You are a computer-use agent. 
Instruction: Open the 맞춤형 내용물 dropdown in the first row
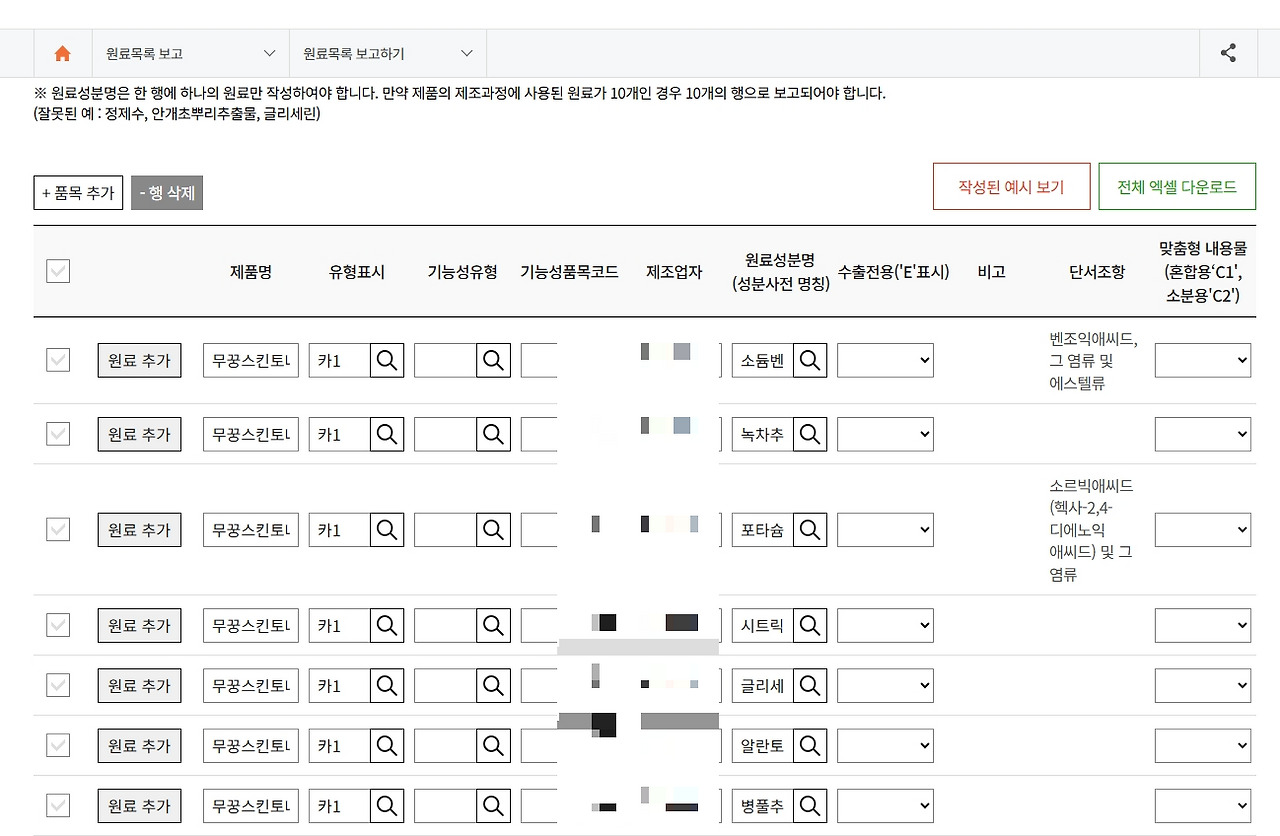click(x=1203, y=360)
